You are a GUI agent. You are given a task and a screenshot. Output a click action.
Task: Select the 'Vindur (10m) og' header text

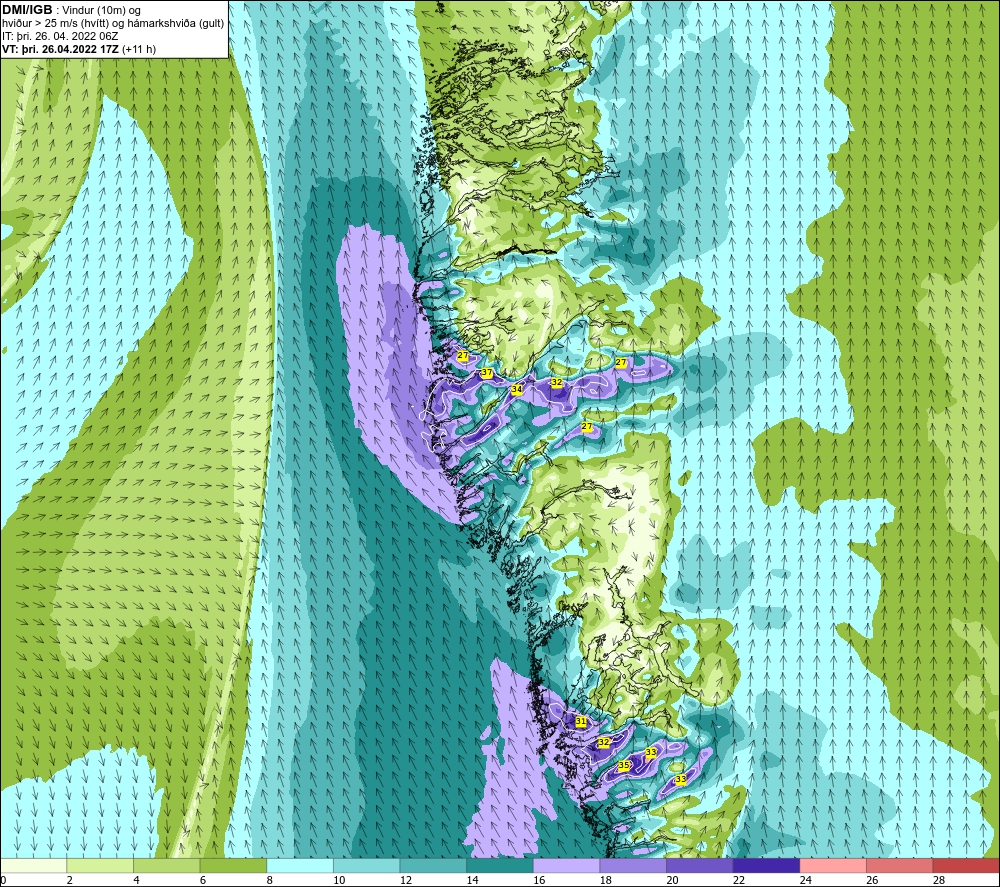click(101, 11)
